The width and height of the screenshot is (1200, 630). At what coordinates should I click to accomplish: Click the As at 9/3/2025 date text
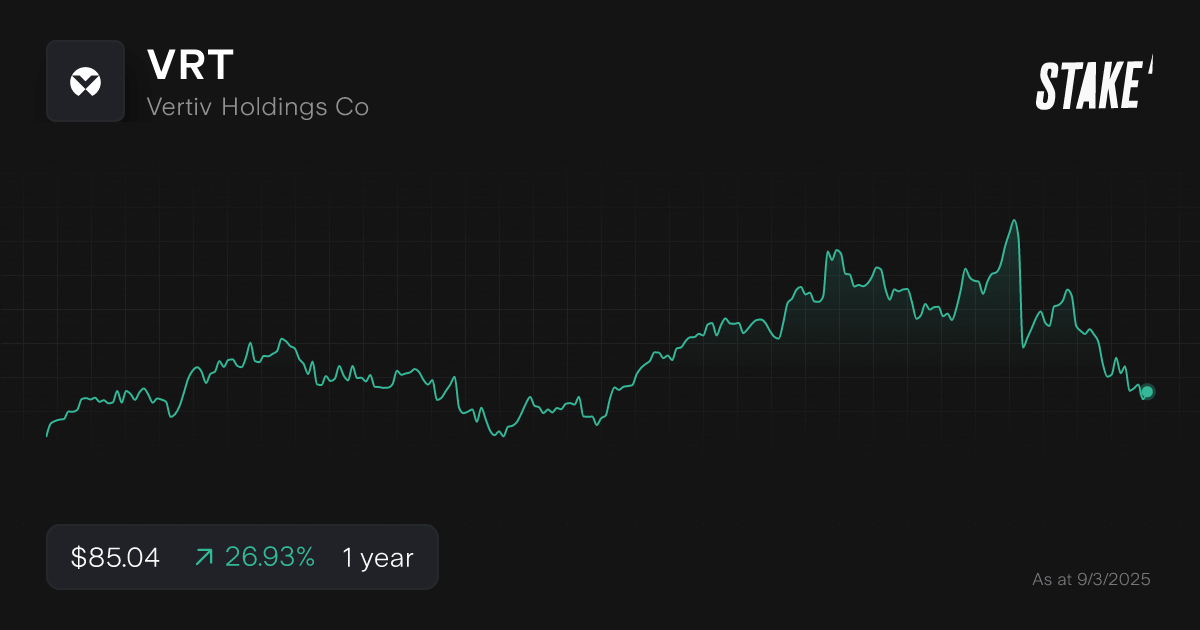(x=1092, y=579)
